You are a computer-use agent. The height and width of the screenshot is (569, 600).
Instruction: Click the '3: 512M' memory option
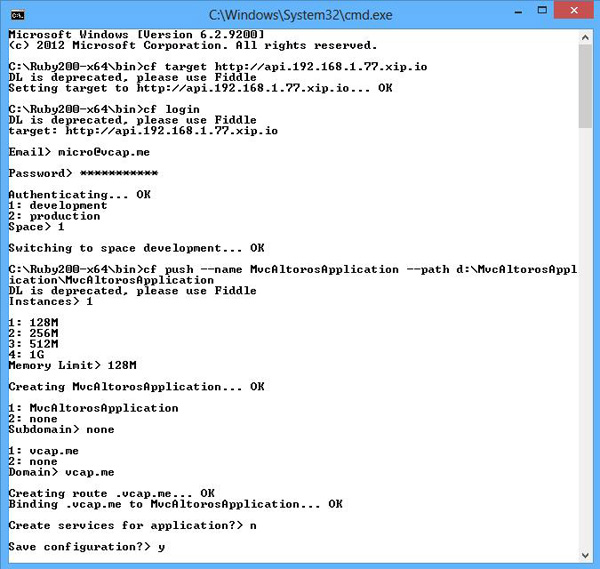[33, 344]
